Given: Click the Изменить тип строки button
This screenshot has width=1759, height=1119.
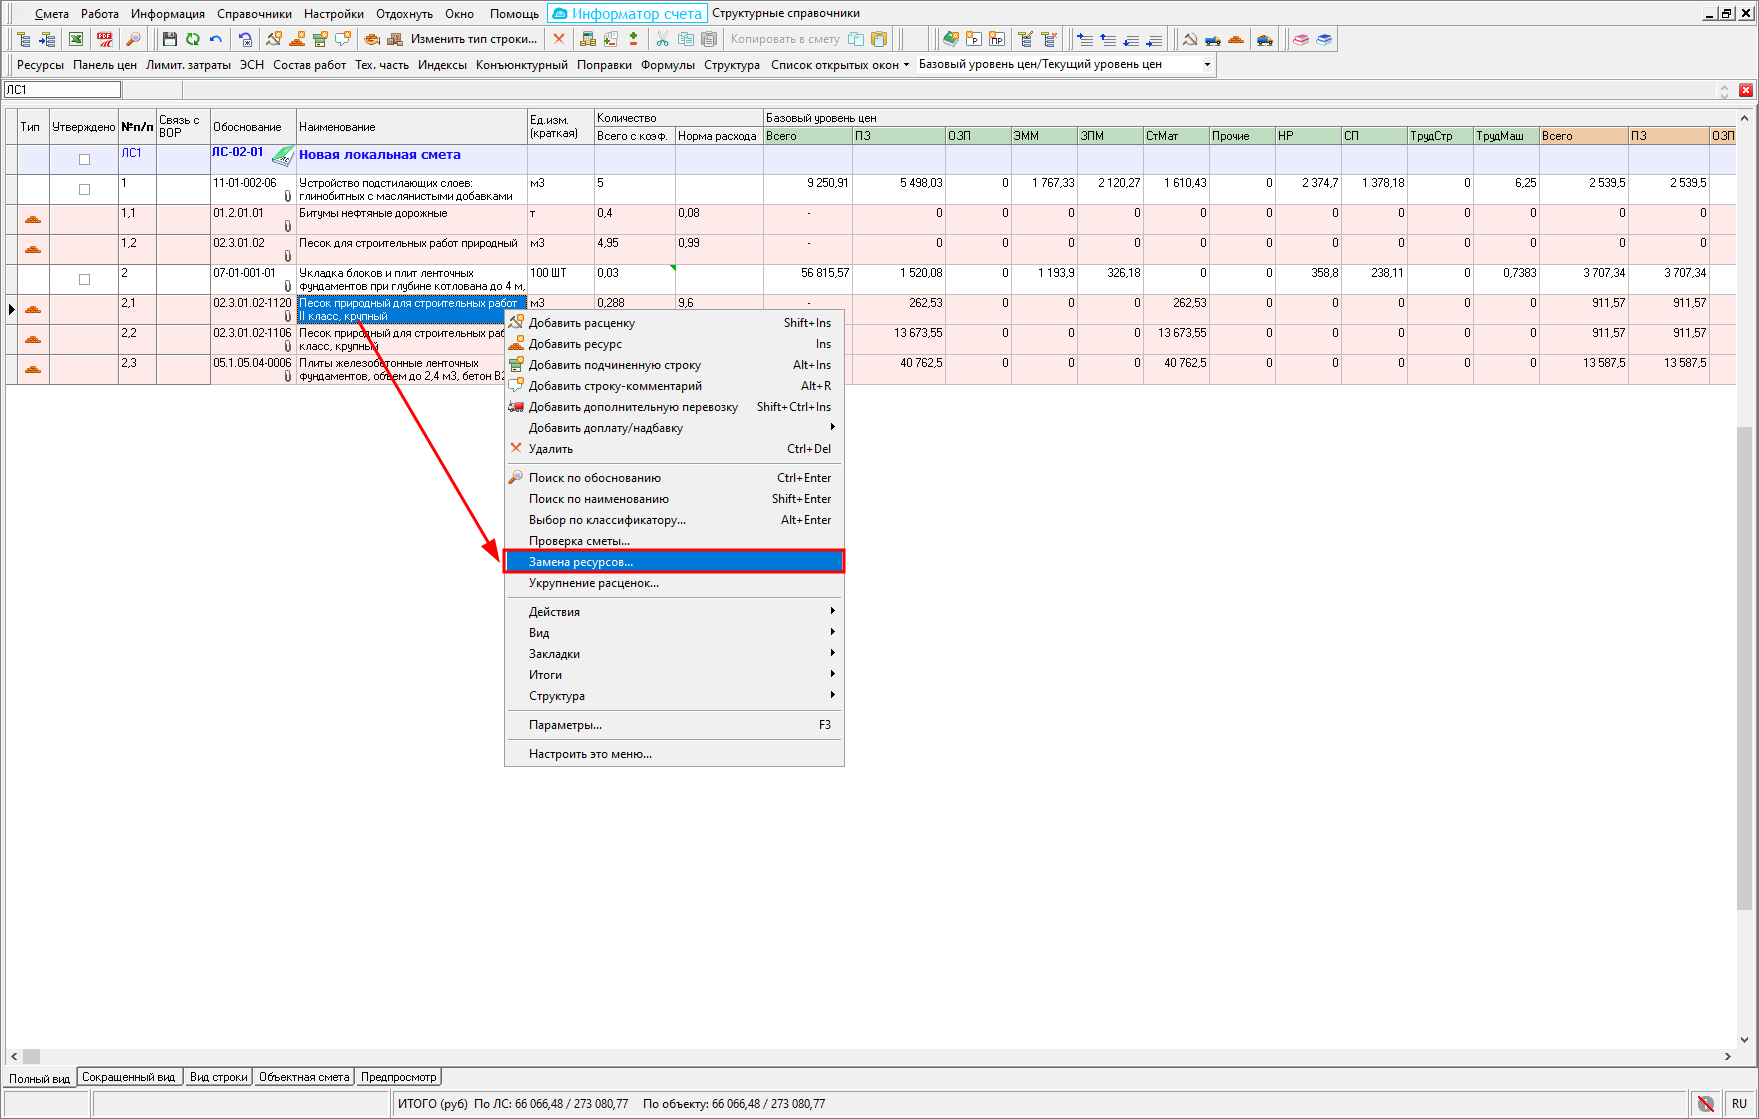Looking at the screenshot, I should (x=473, y=39).
